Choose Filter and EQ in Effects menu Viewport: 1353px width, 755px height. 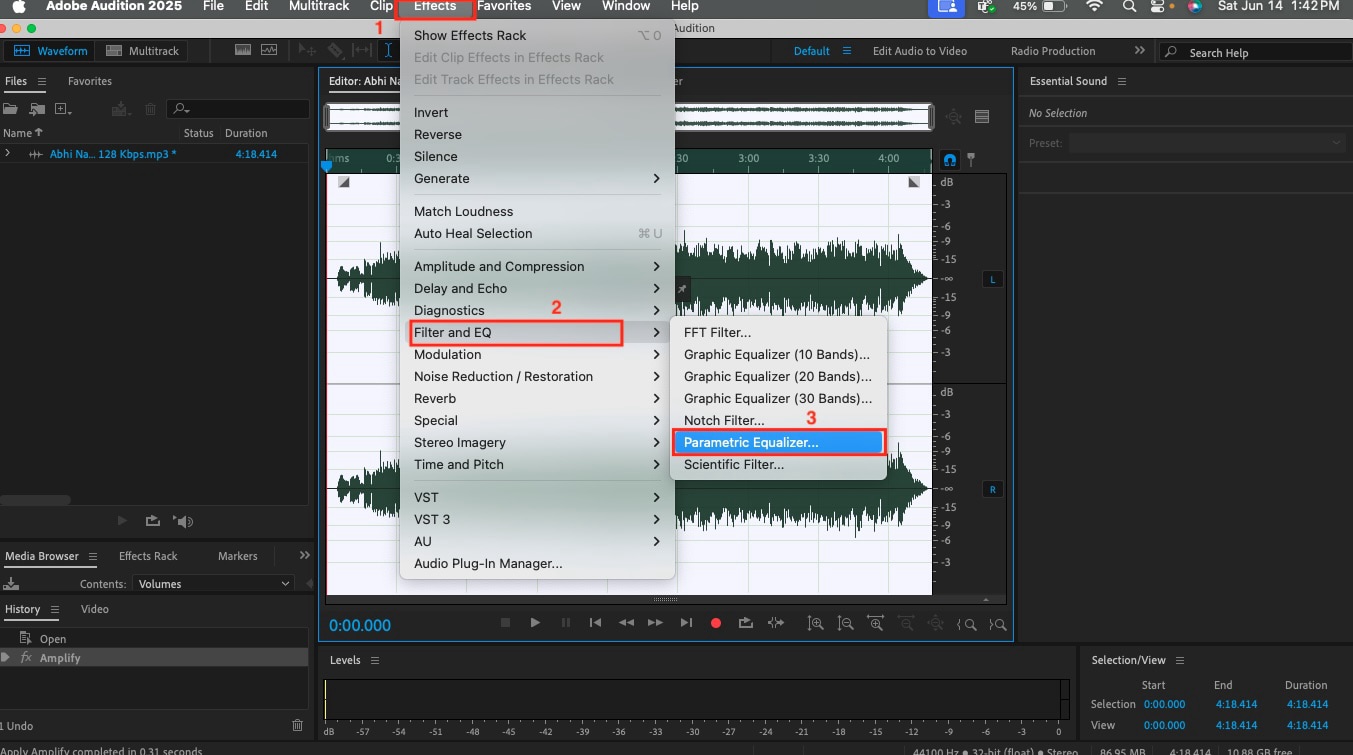537,332
